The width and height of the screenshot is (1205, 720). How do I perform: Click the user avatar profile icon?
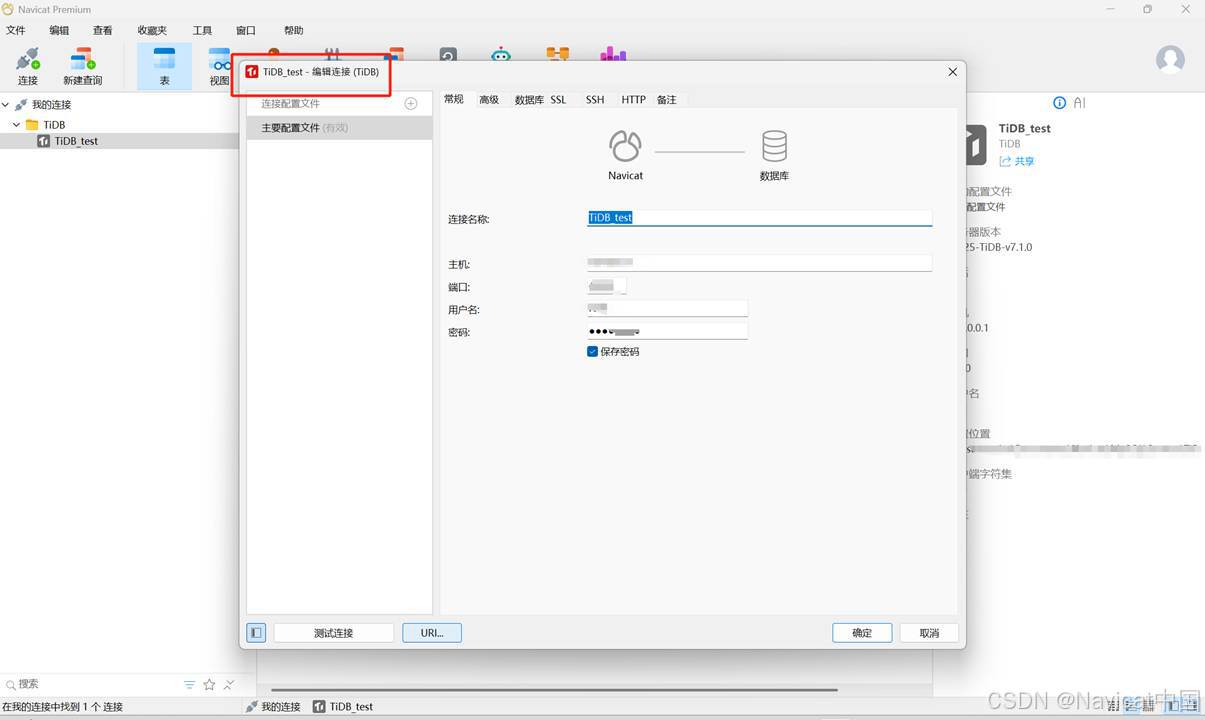pyautogui.click(x=1170, y=59)
